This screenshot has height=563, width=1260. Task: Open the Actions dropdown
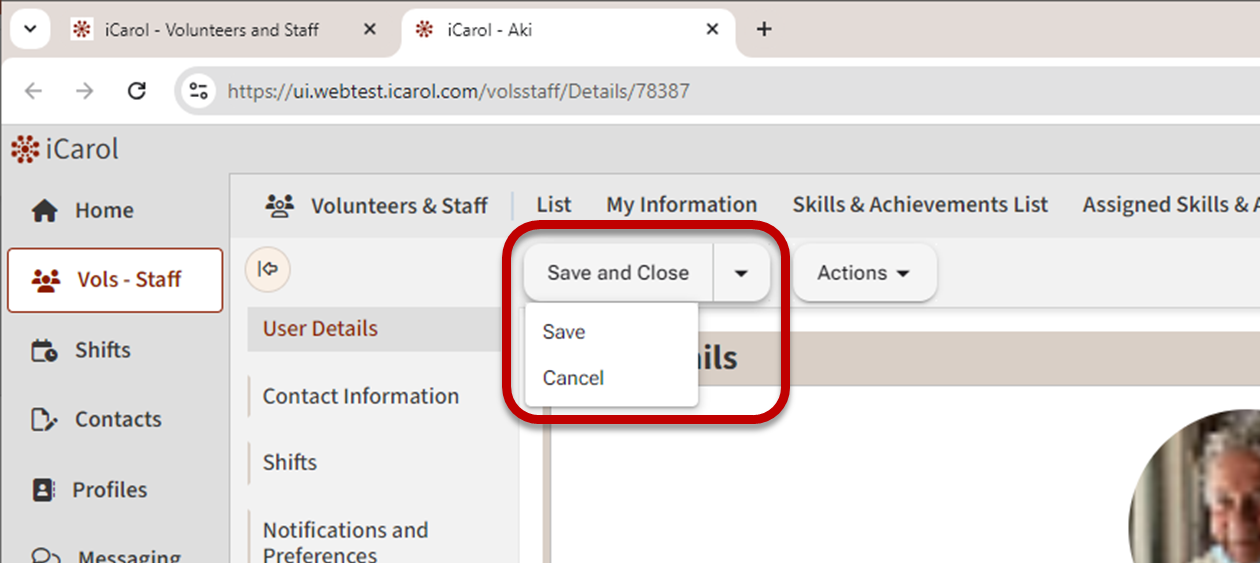pos(864,273)
